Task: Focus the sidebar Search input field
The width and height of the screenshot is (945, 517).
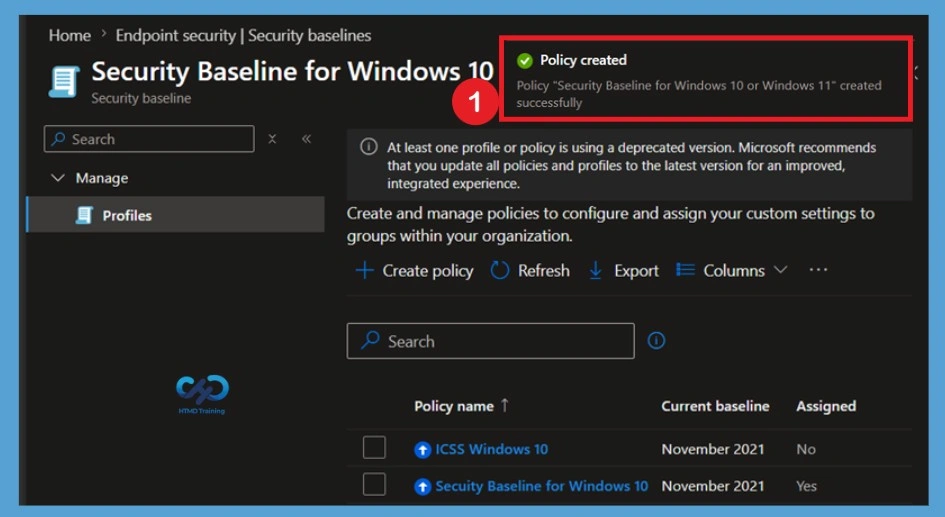Action: pos(149,139)
